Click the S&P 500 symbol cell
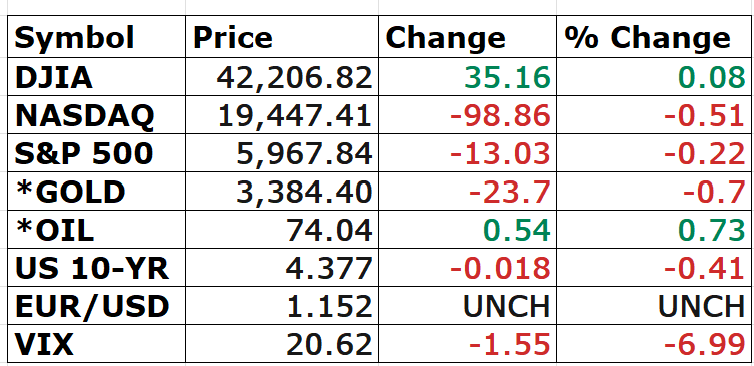This screenshot has height=366, width=754. click(x=96, y=153)
